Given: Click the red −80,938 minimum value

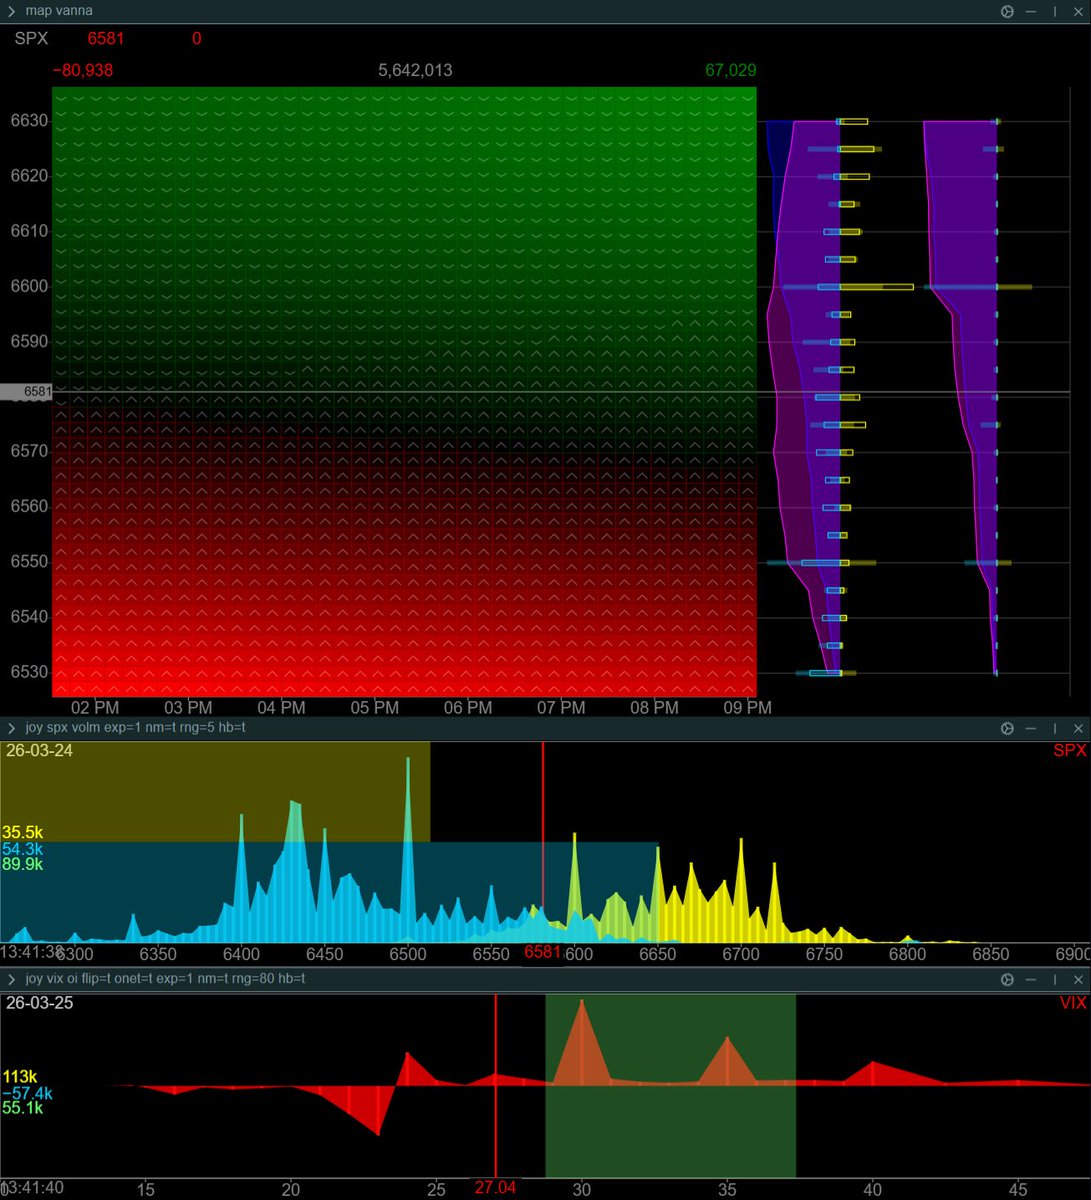Looking at the screenshot, I should [x=83, y=71].
